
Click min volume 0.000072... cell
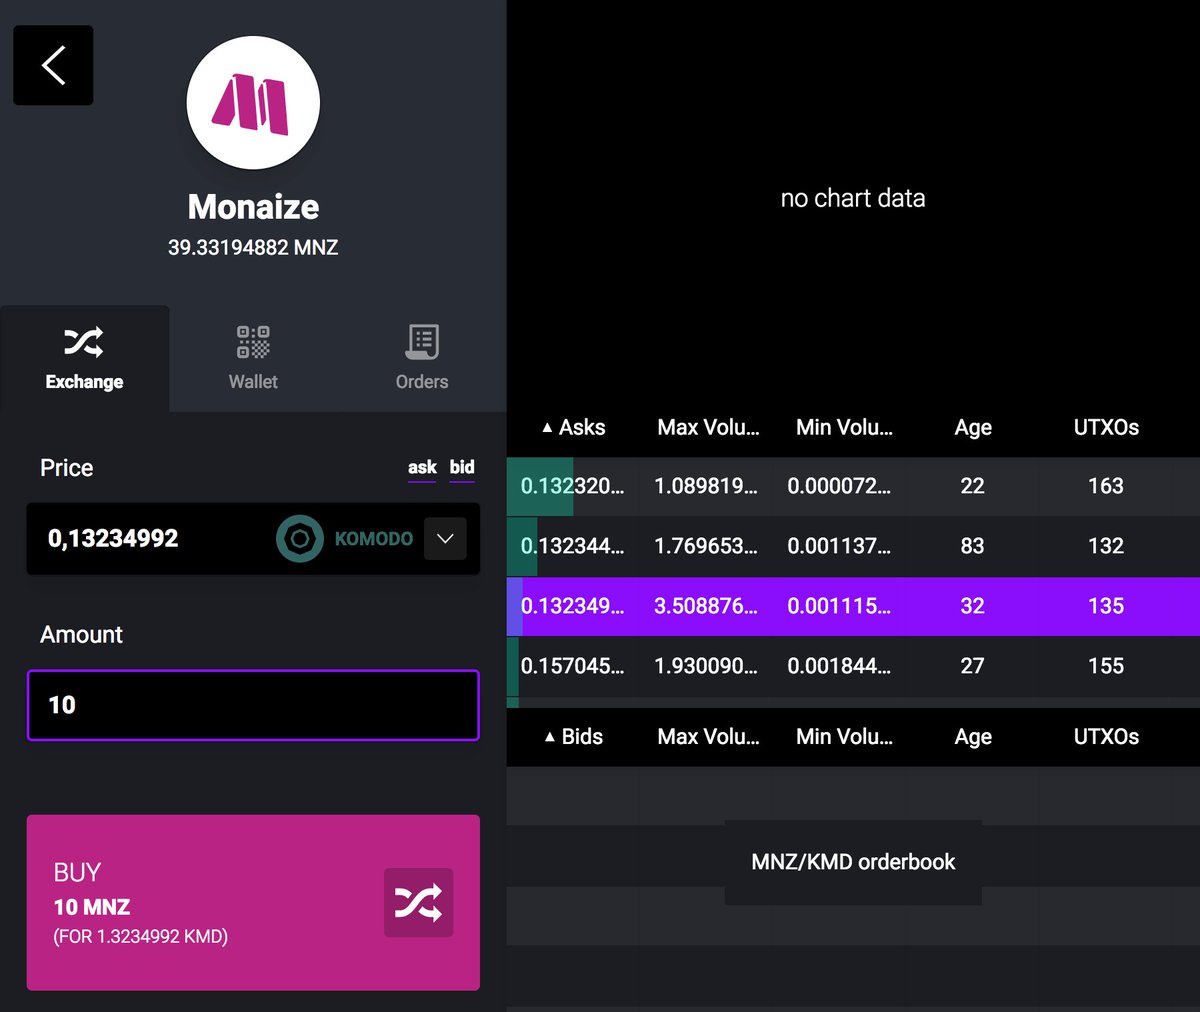tap(839, 486)
